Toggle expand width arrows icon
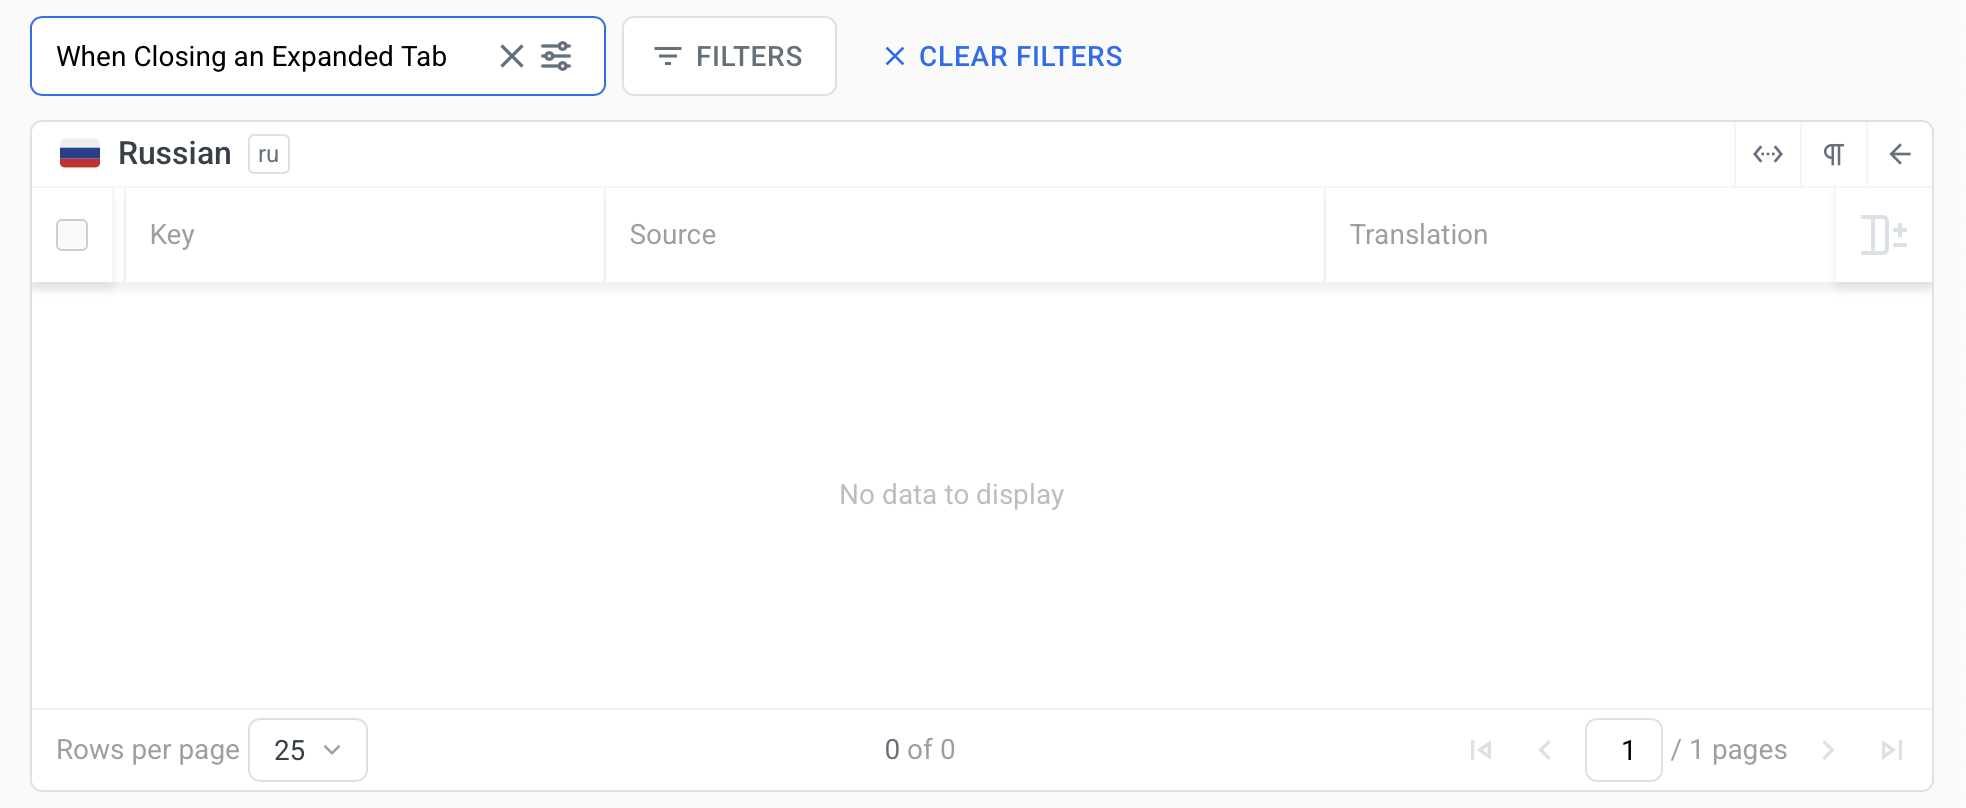Image resolution: width=1966 pixels, height=808 pixels. [1767, 154]
